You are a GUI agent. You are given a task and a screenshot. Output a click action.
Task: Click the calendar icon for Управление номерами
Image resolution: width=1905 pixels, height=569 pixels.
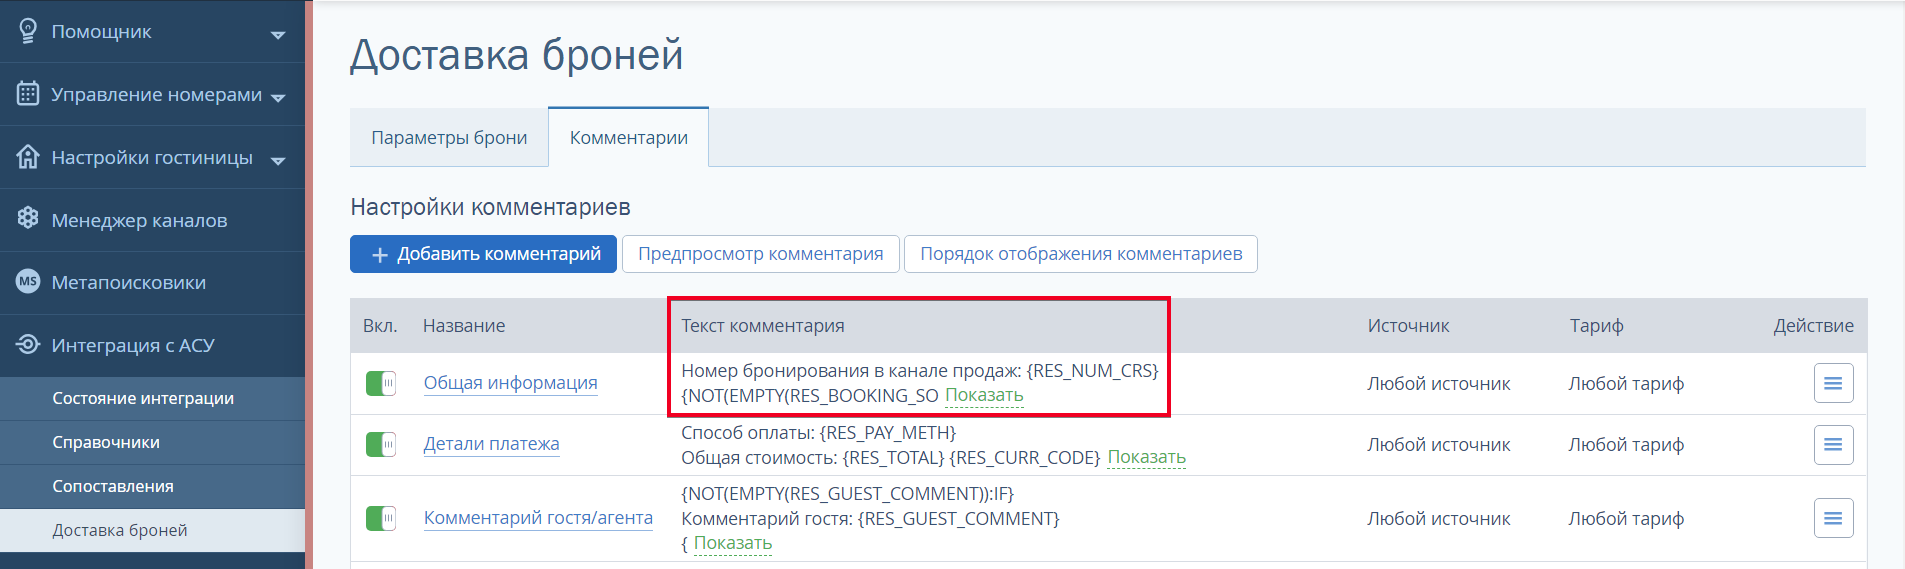(28, 94)
